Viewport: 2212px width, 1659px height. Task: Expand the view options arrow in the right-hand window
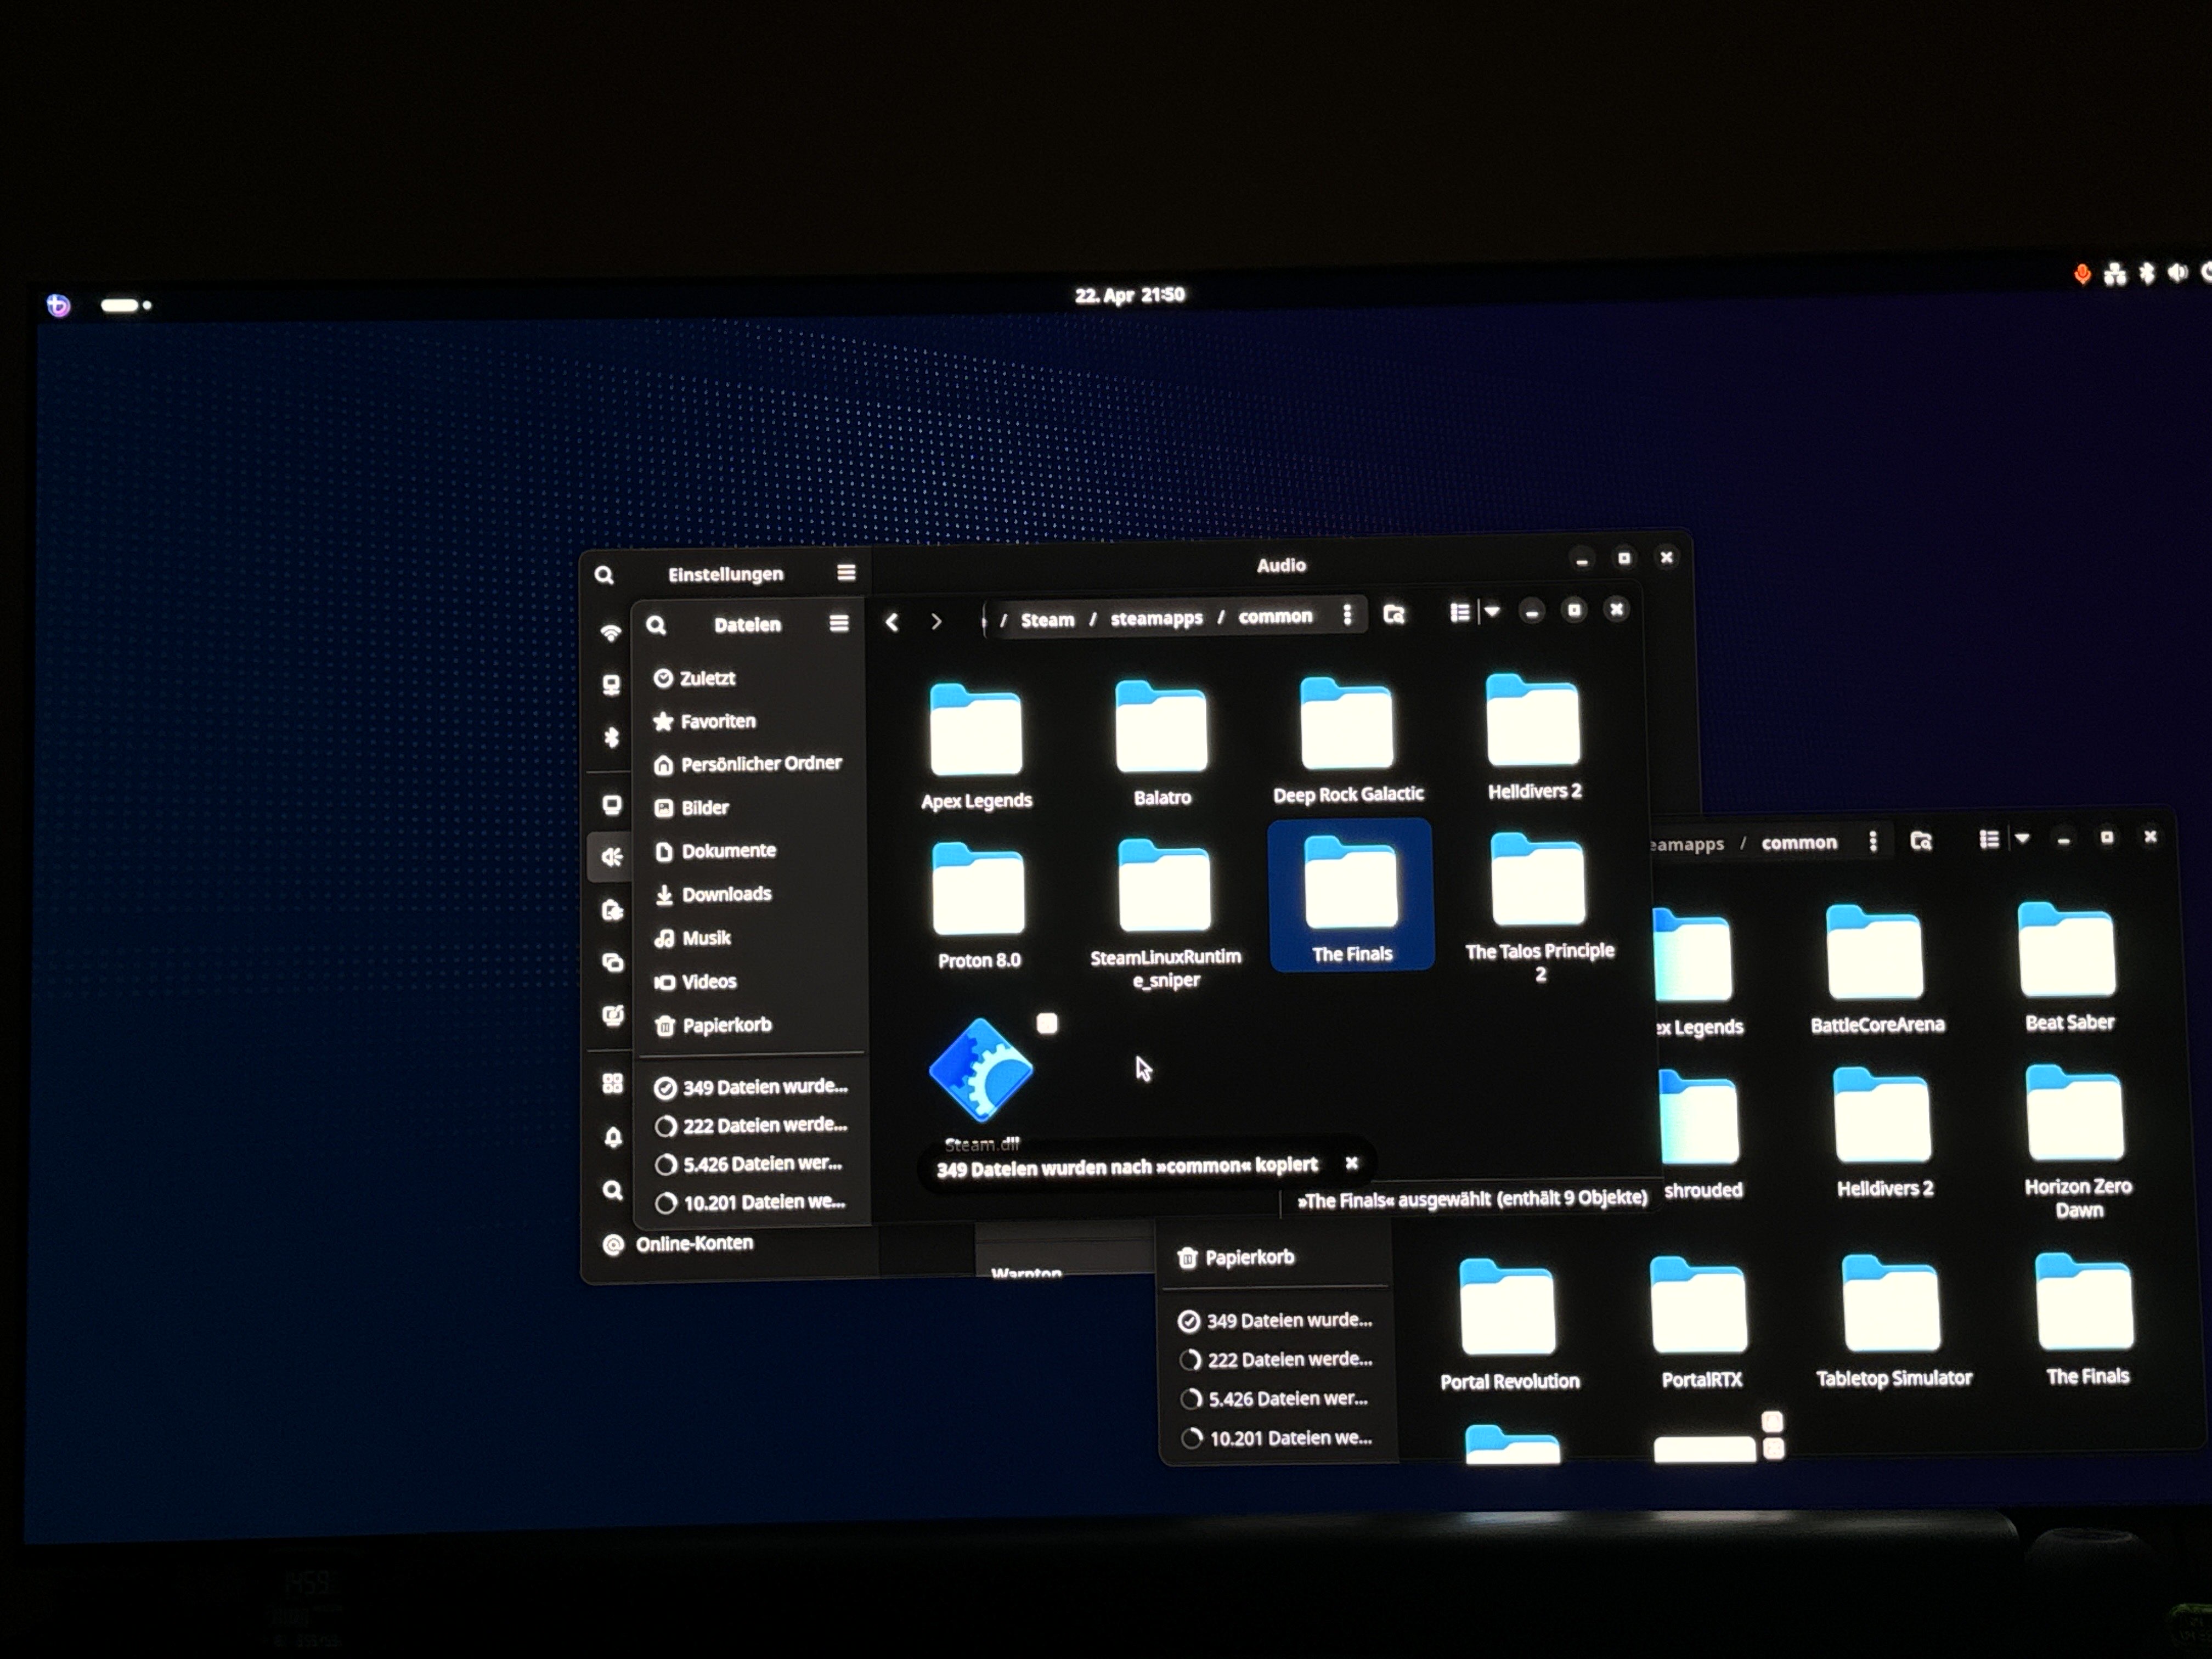tap(2022, 839)
